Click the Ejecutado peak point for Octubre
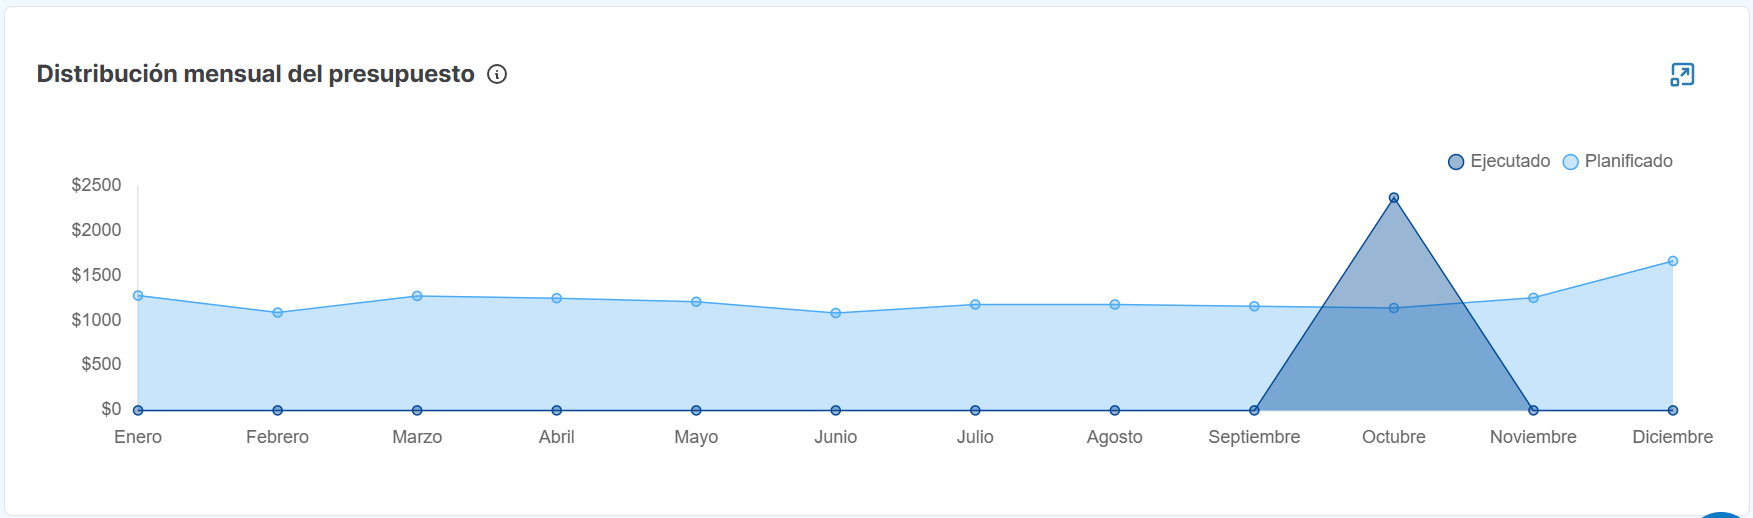The image size is (1753, 518). click(x=1394, y=198)
